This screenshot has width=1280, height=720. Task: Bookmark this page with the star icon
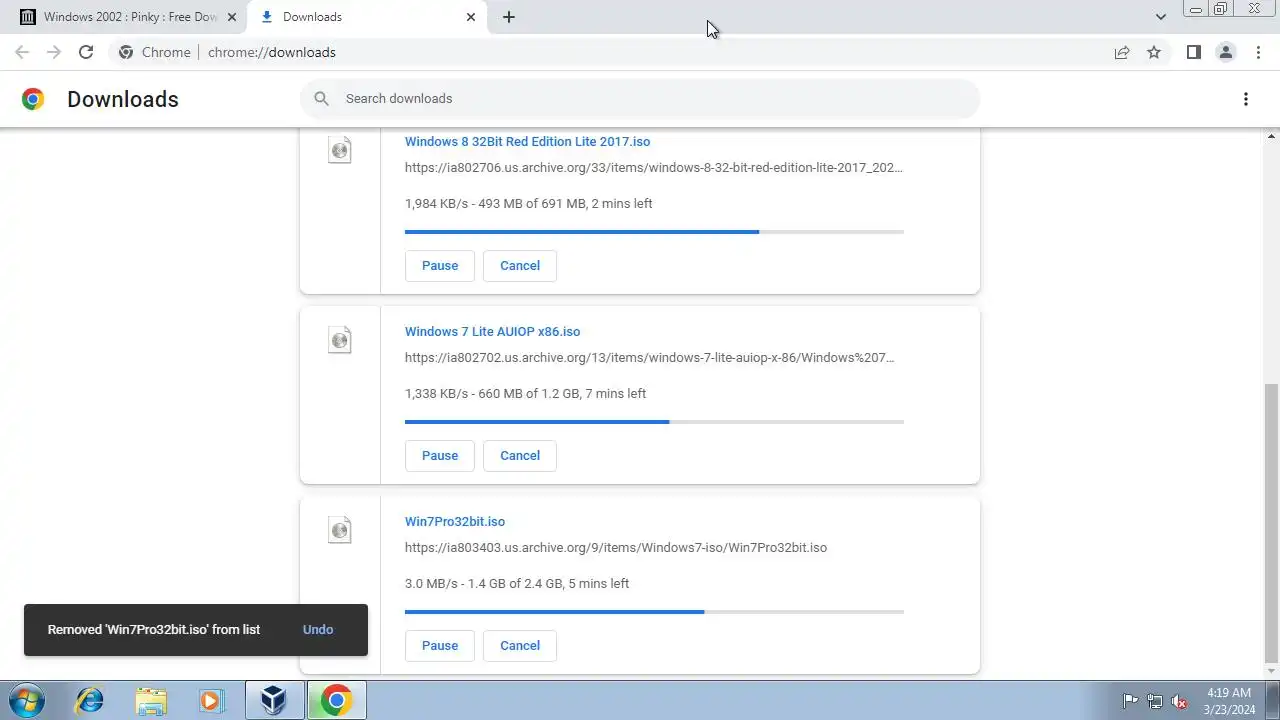(1154, 52)
